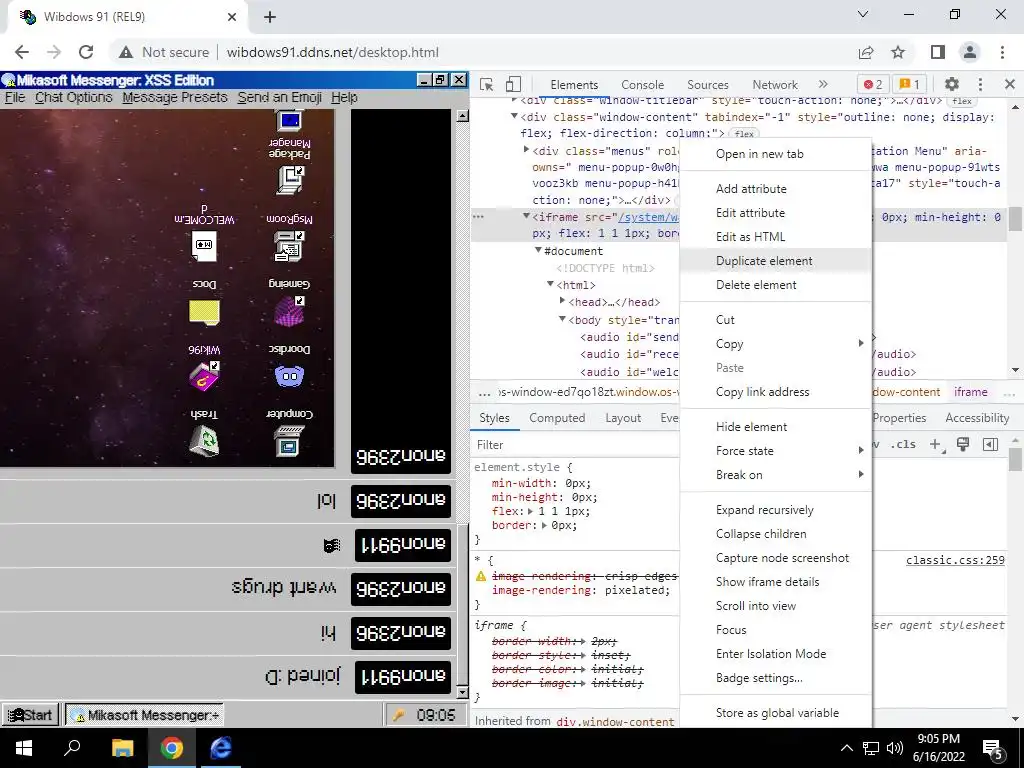Open Send an Emoji menu
This screenshot has width=1024, height=768.
point(280,97)
